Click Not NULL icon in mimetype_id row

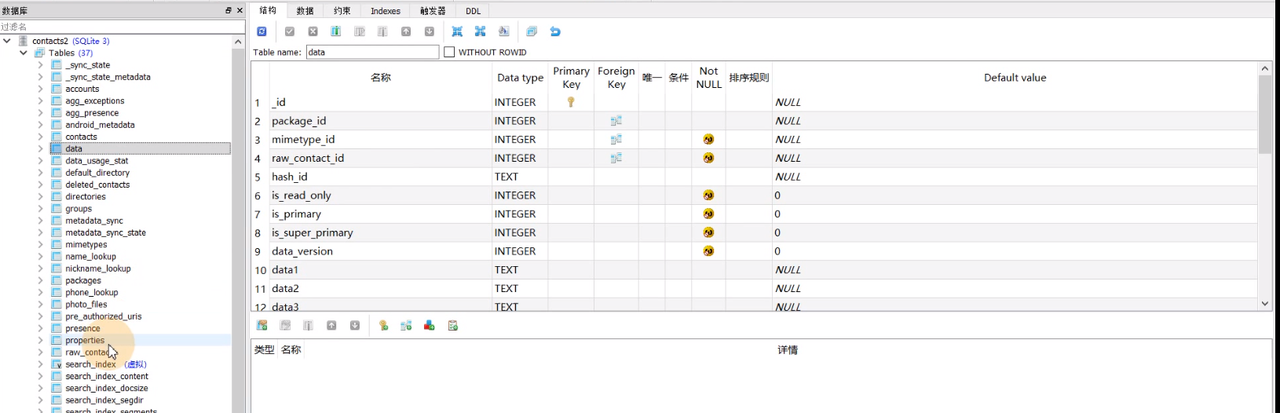708,140
